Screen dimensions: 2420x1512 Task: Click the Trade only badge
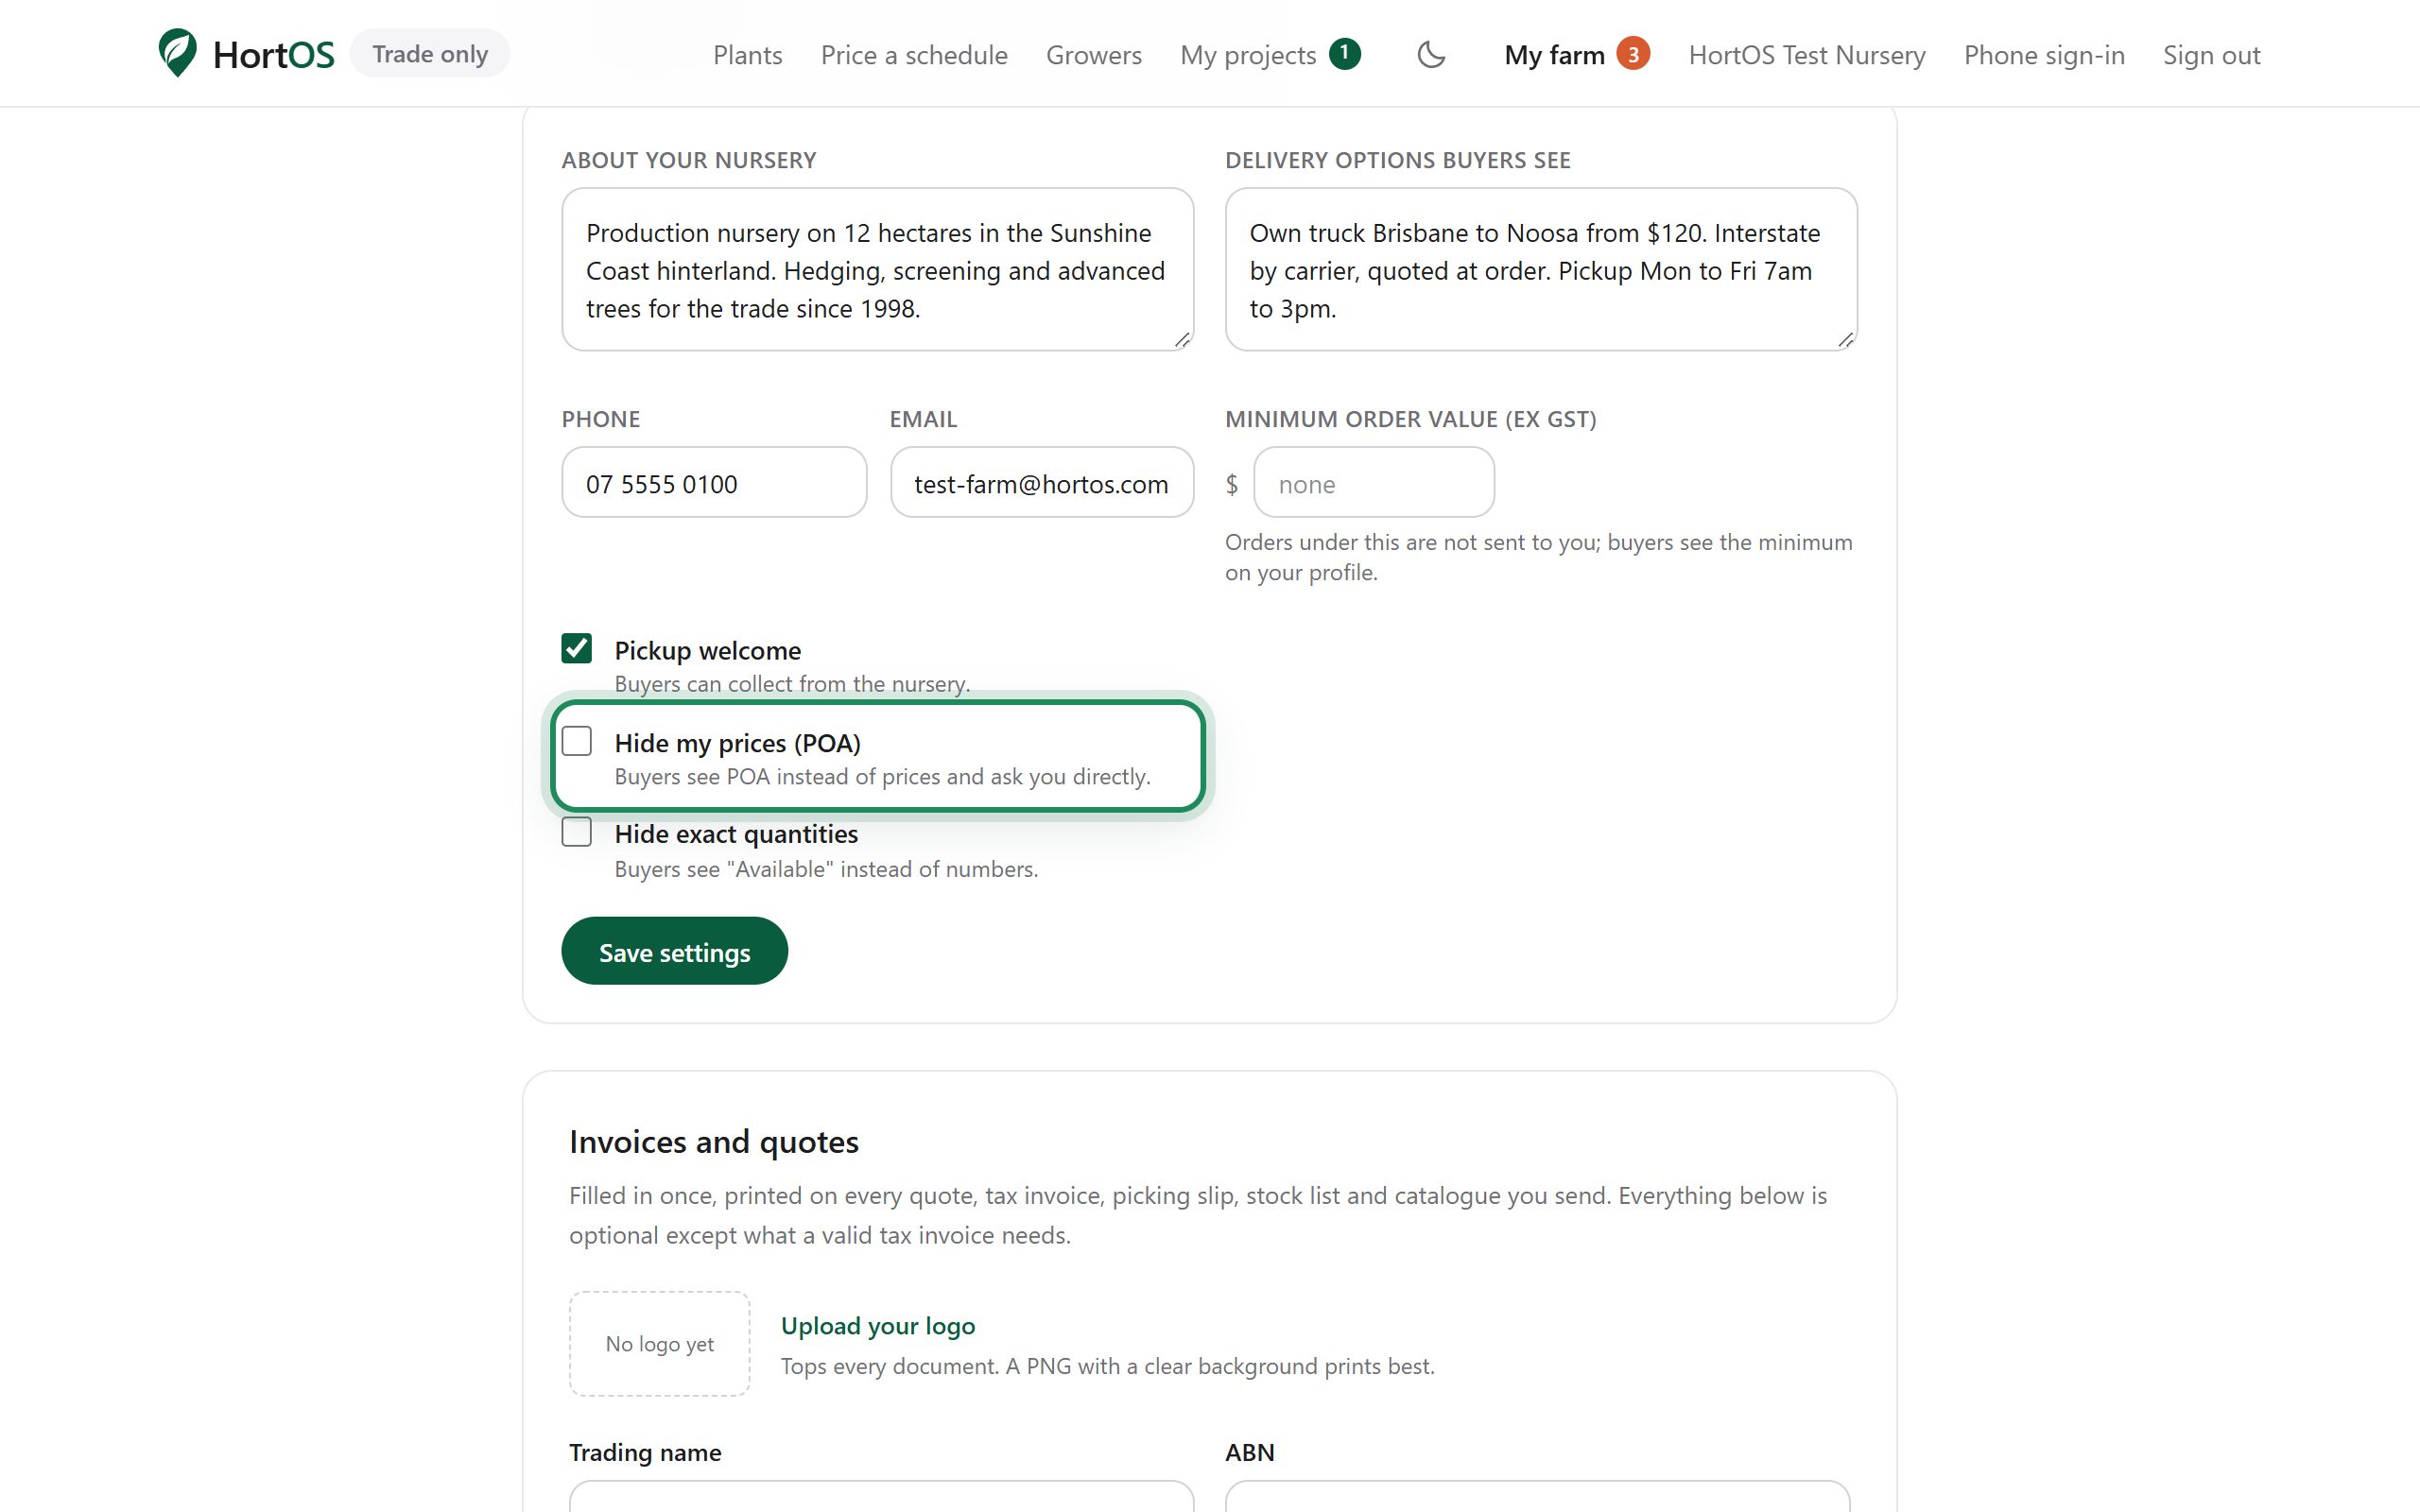coord(430,54)
